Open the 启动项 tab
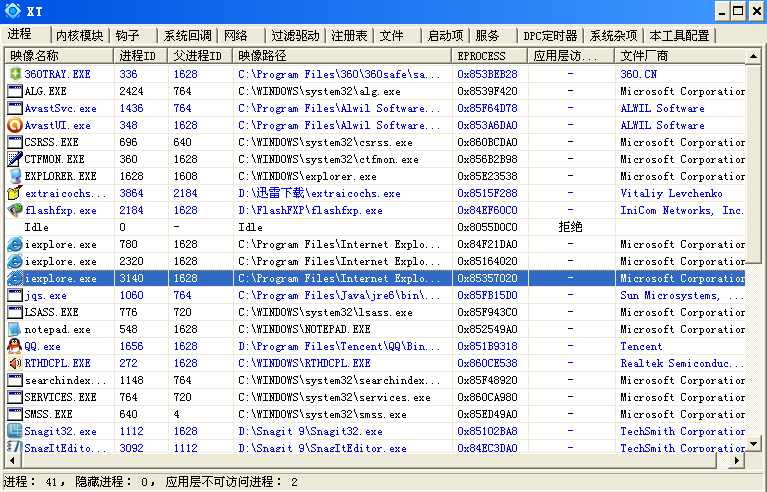The height and width of the screenshot is (492, 767). pyautogui.click(x=445, y=36)
